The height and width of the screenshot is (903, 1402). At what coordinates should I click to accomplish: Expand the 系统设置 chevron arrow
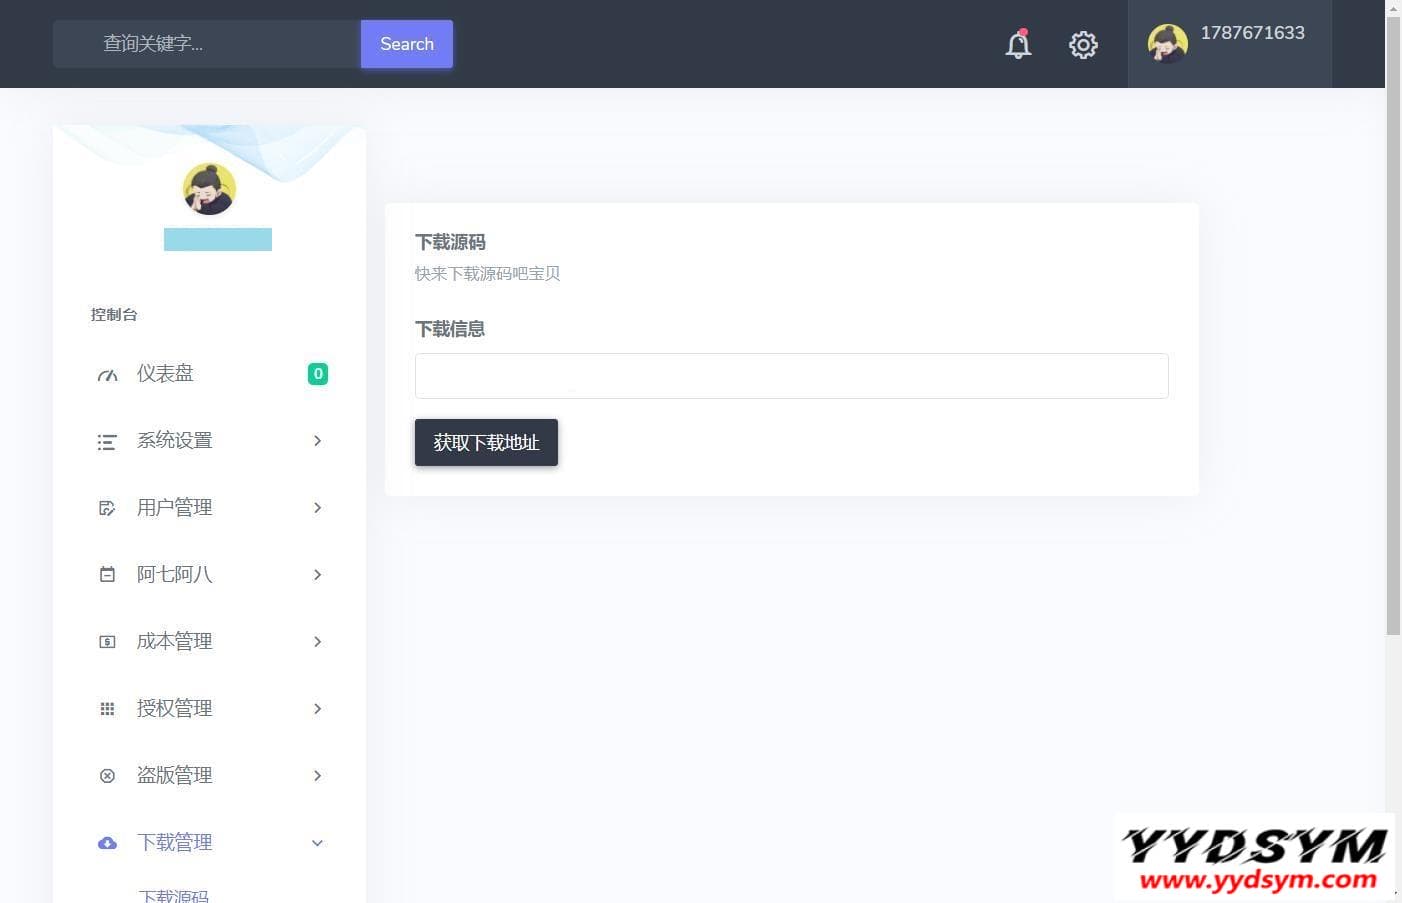[x=317, y=441]
